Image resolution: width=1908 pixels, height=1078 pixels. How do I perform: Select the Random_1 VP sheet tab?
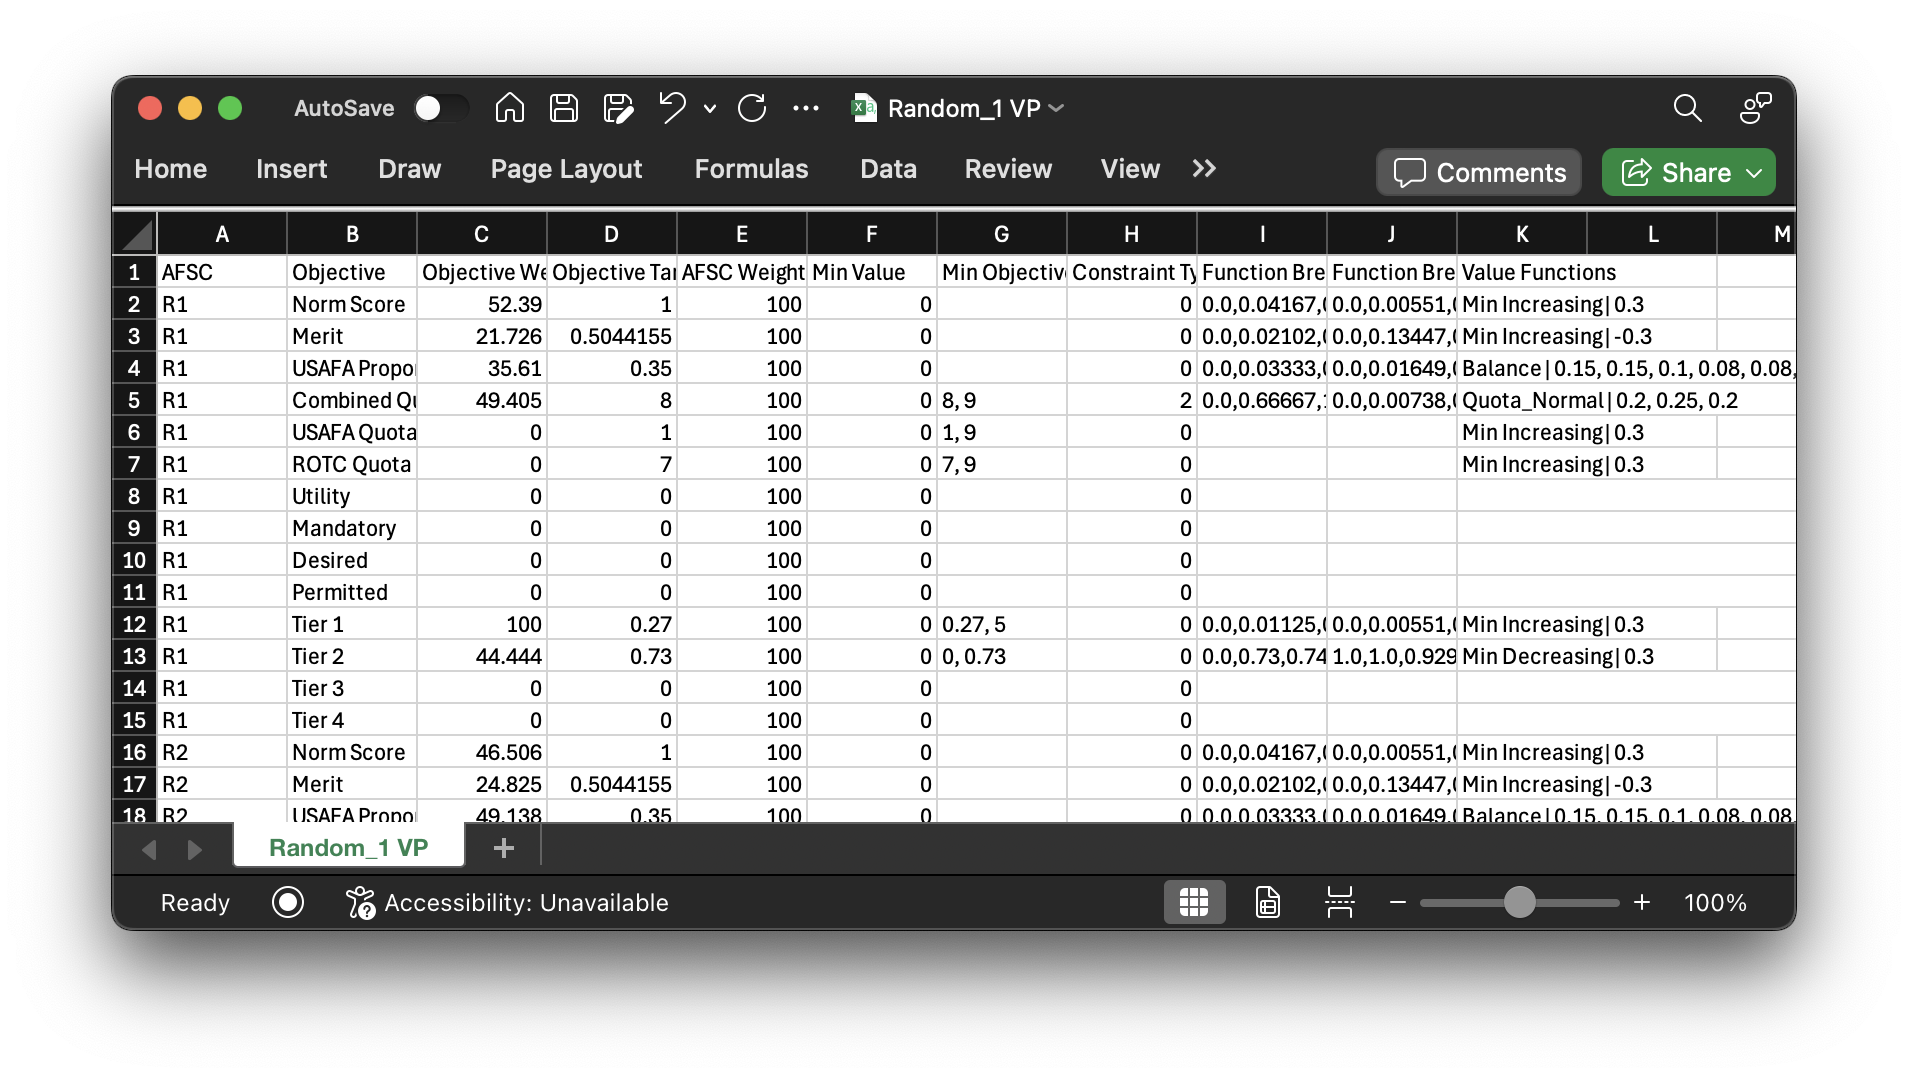(349, 847)
